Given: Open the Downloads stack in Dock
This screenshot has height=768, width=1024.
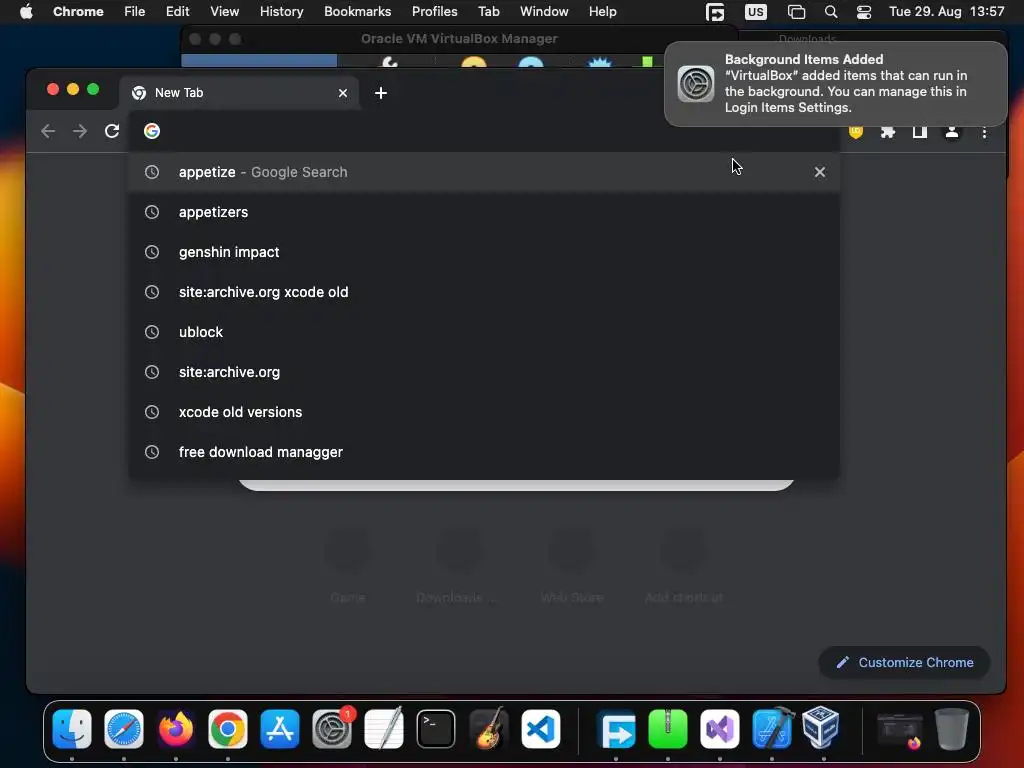Looking at the screenshot, I should pos(900,729).
